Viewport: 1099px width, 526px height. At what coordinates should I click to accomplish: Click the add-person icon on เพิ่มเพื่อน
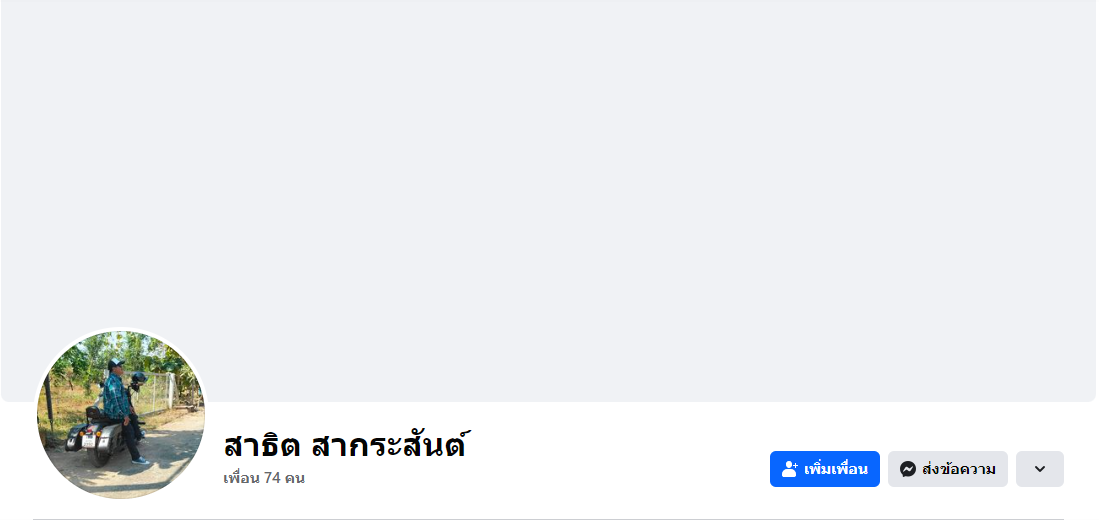click(789, 469)
